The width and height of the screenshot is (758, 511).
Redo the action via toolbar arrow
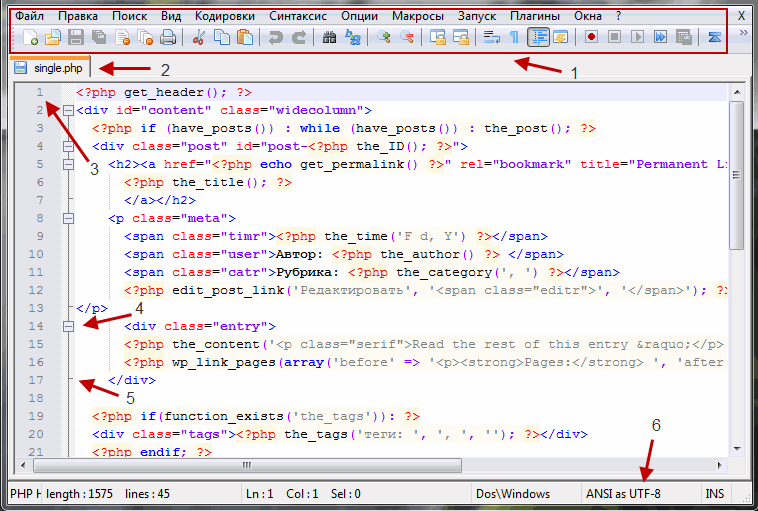coord(299,37)
